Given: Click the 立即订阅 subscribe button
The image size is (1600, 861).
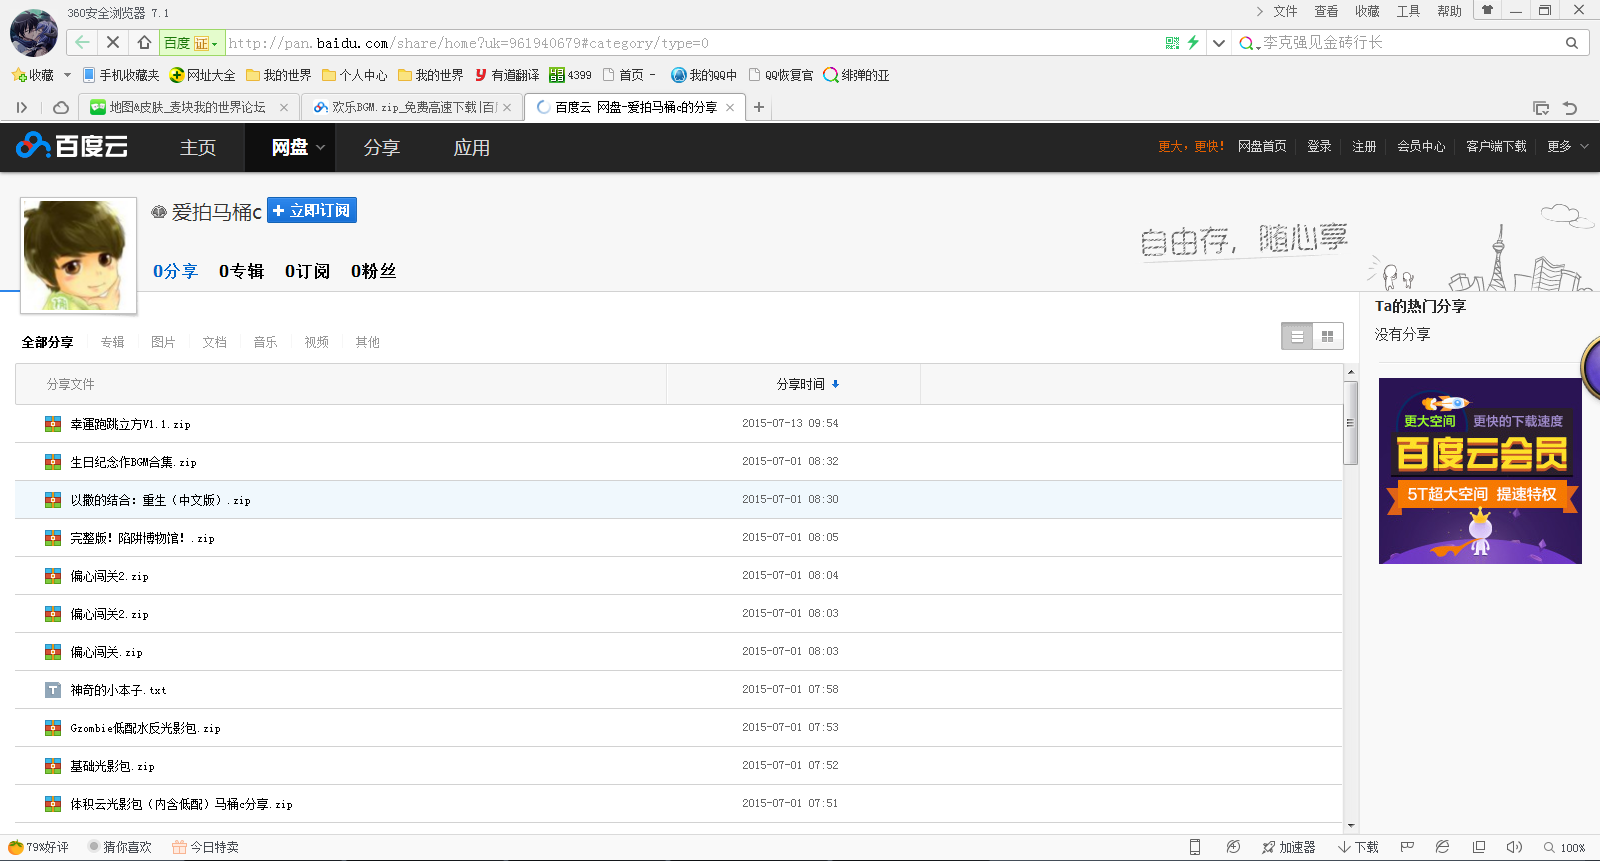Looking at the screenshot, I should [x=312, y=210].
